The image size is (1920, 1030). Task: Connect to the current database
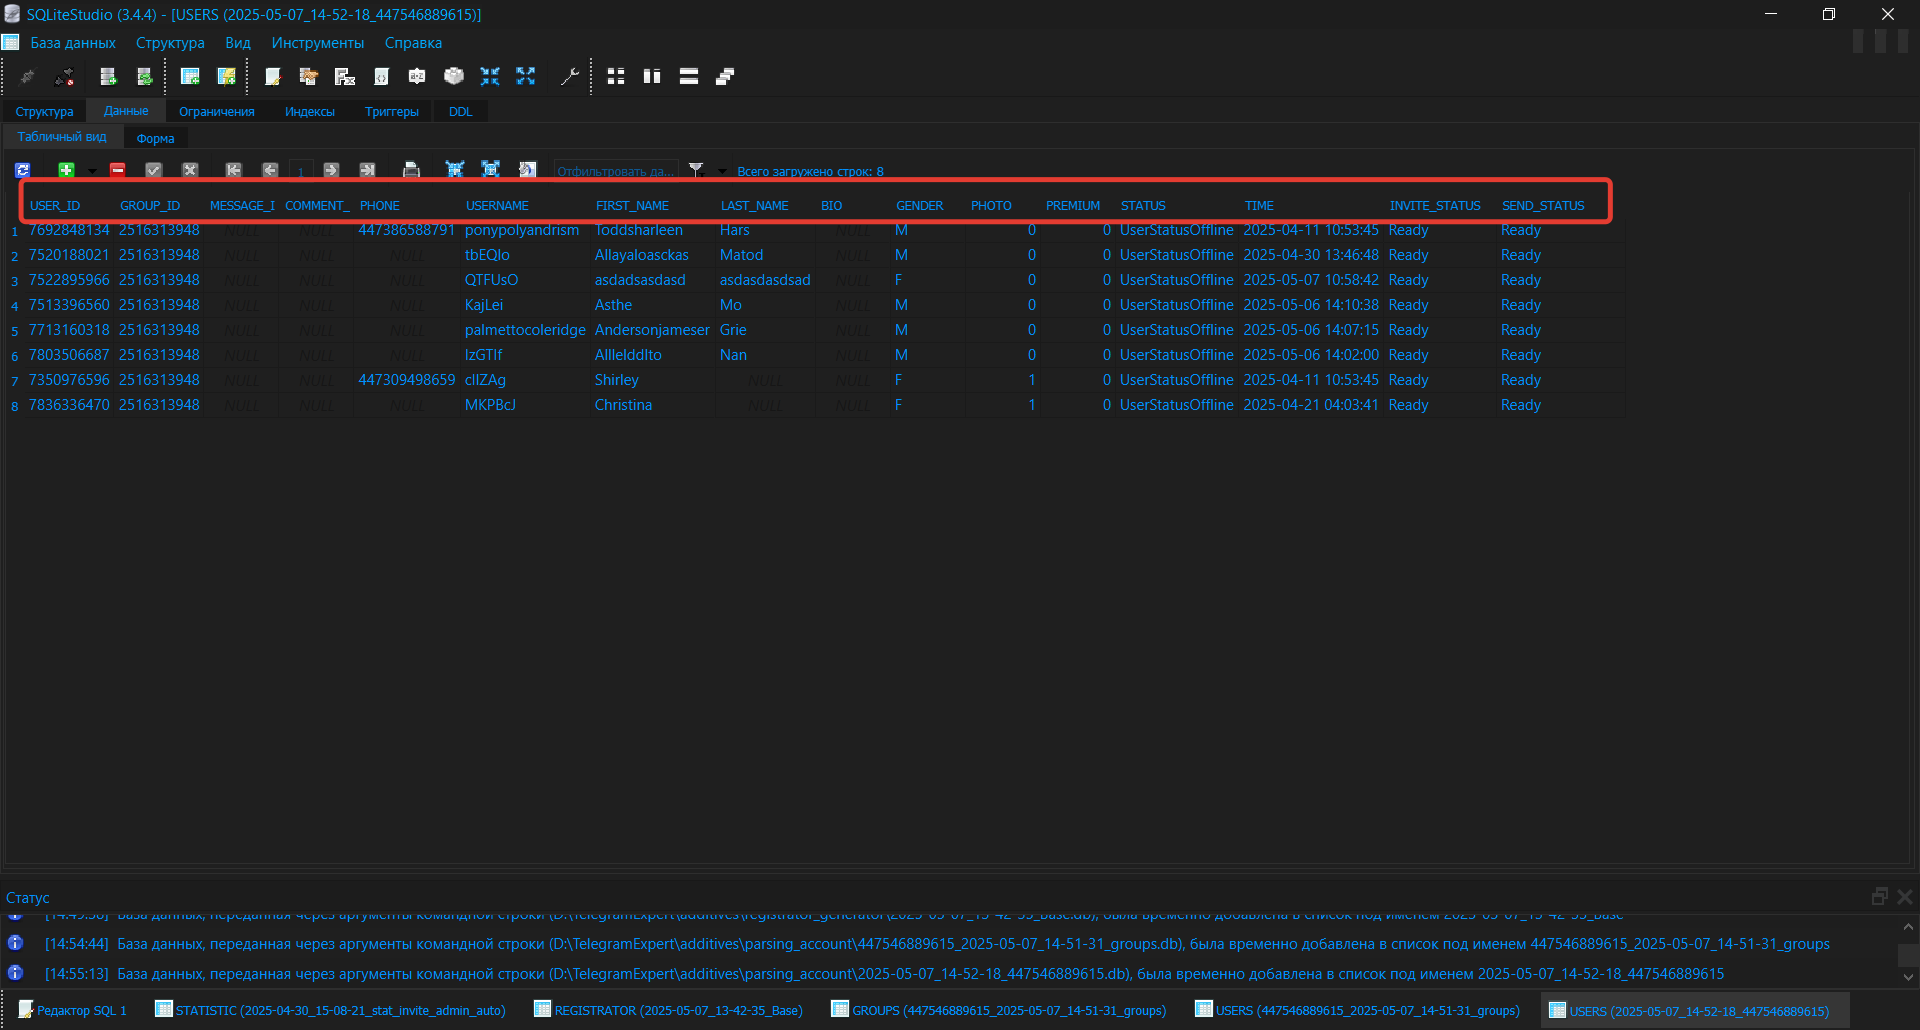[27, 76]
